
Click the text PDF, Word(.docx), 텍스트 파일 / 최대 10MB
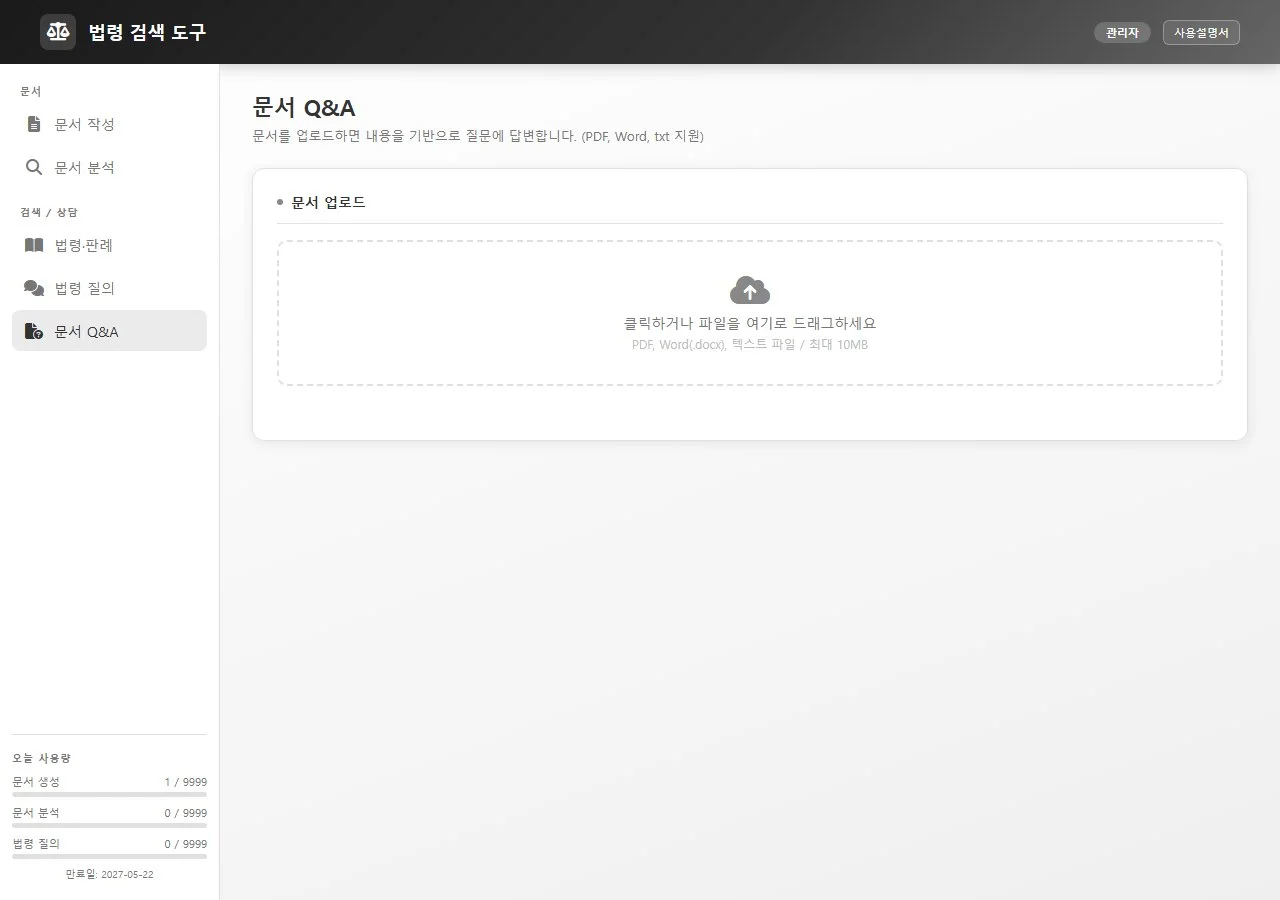[x=750, y=345]
